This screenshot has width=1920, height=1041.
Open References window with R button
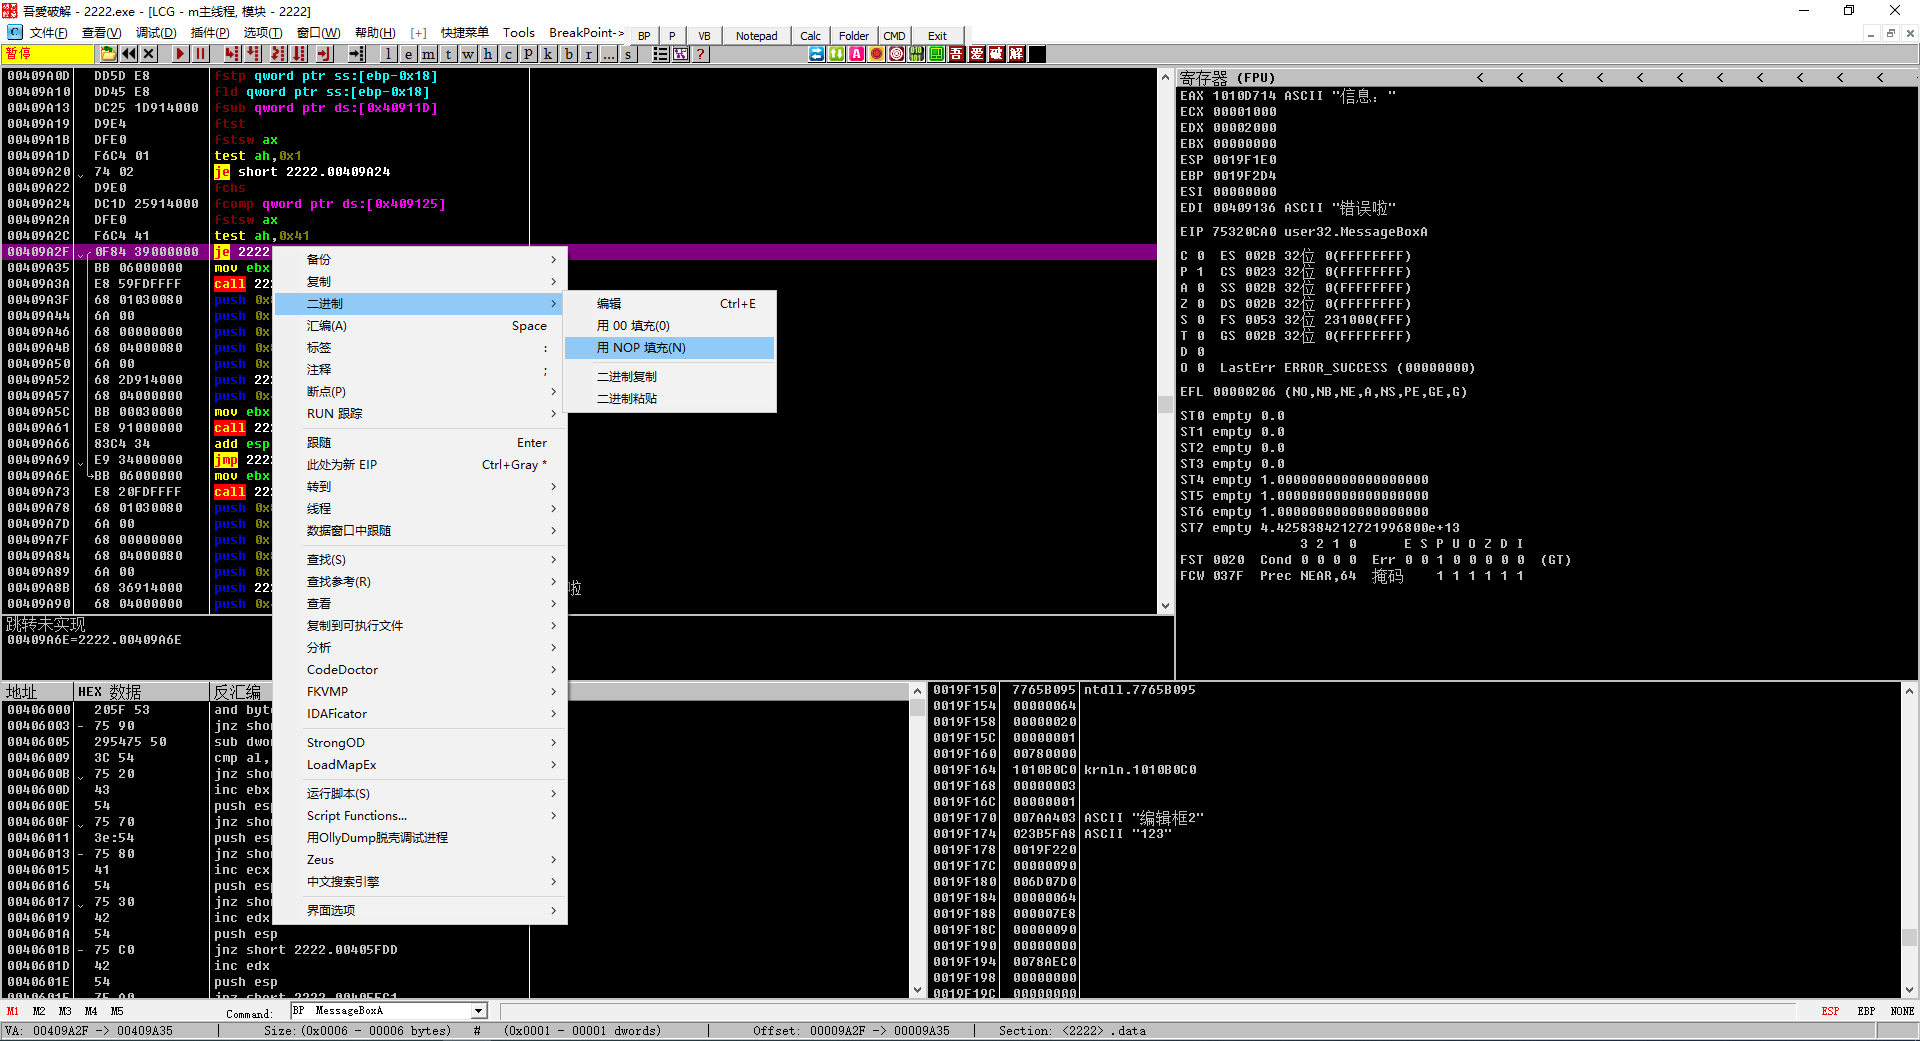click(589, 54)
